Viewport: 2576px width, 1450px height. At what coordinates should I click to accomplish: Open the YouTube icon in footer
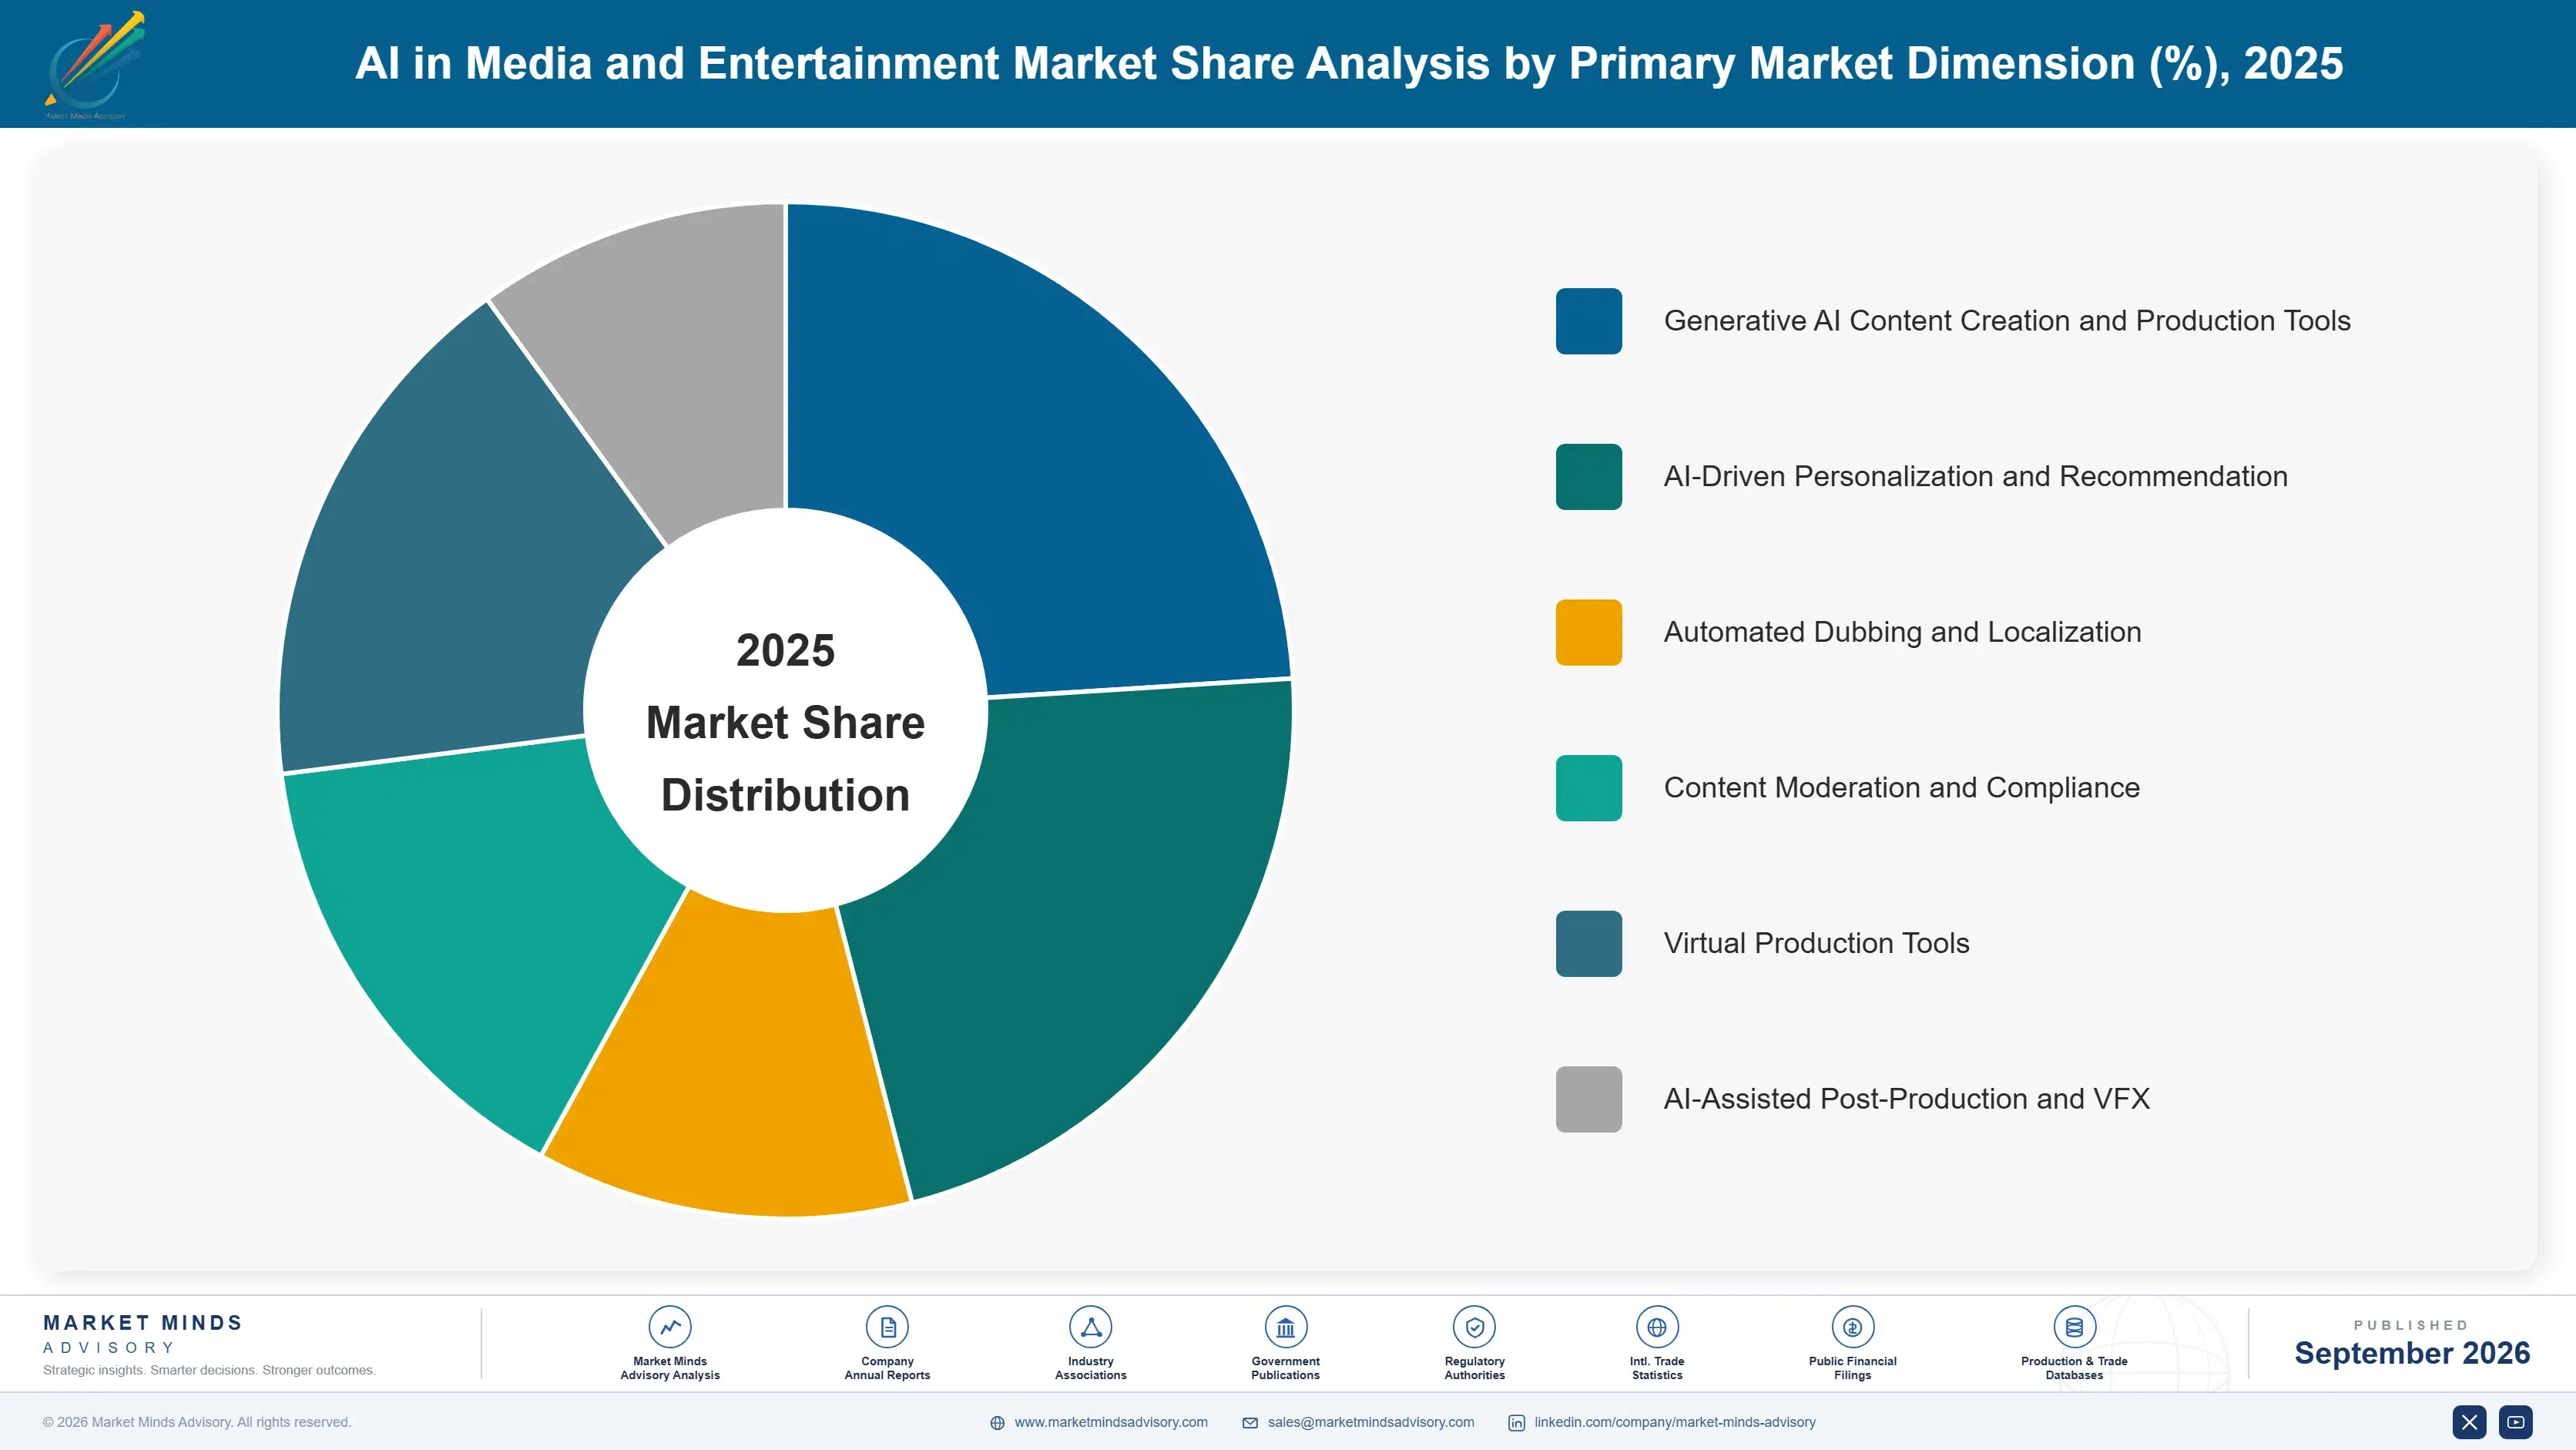pyautogui.click(x=2516, y=1422)
